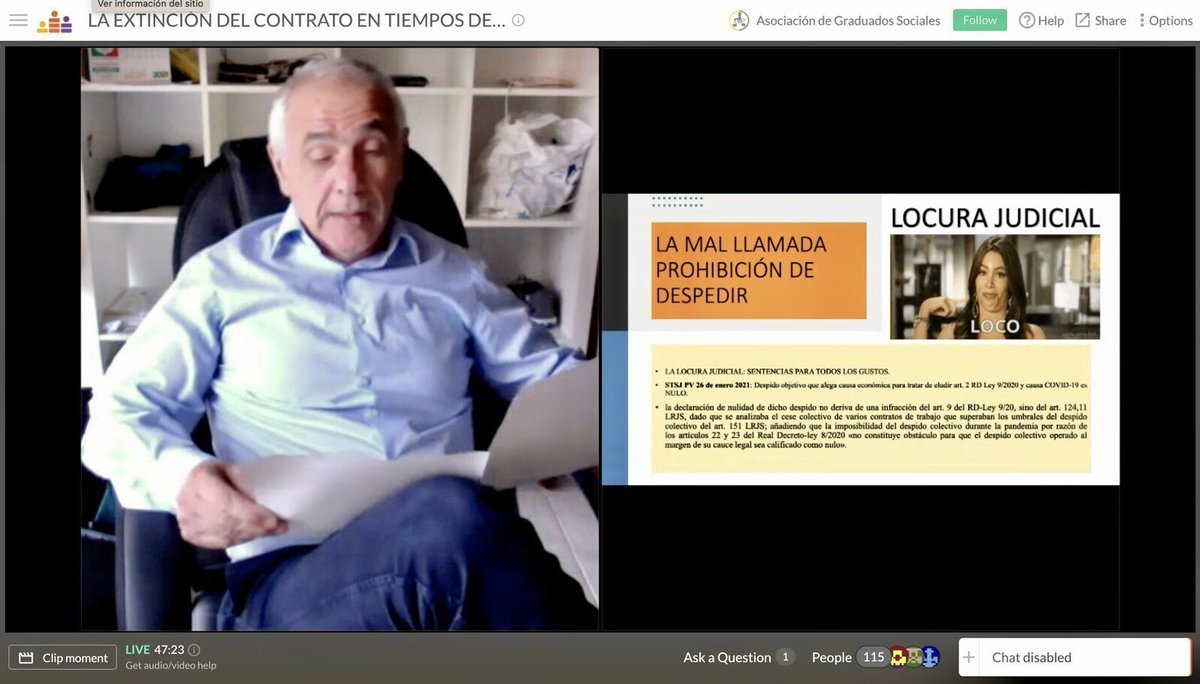This screenshot has width=1200, height=684.
Task: Click the clip film icon
Action: pyautogui.click(x=26, y=657)
